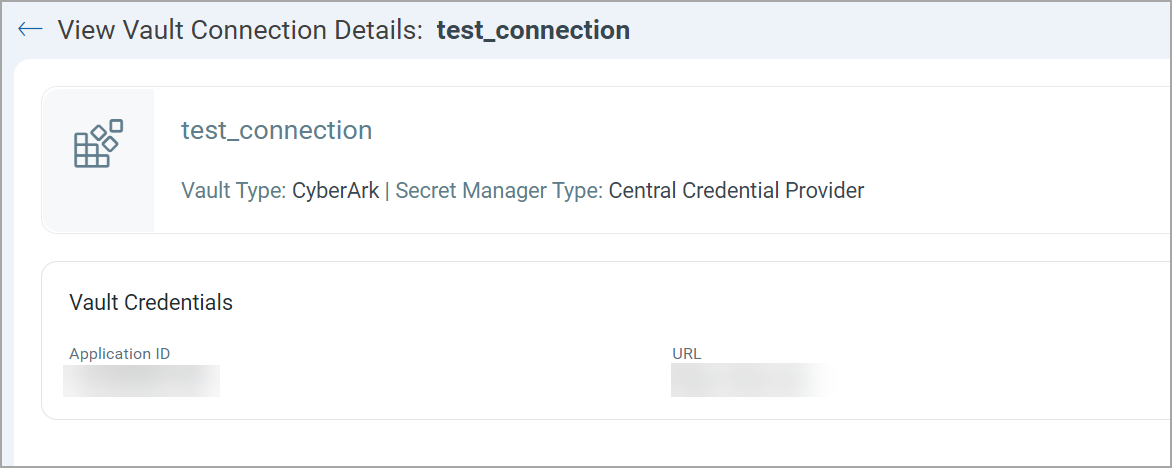This screenshot has height=468, width=1172.
Task: Select the blurred URL value
Action: pyautogui.click(x=750, y=381)
